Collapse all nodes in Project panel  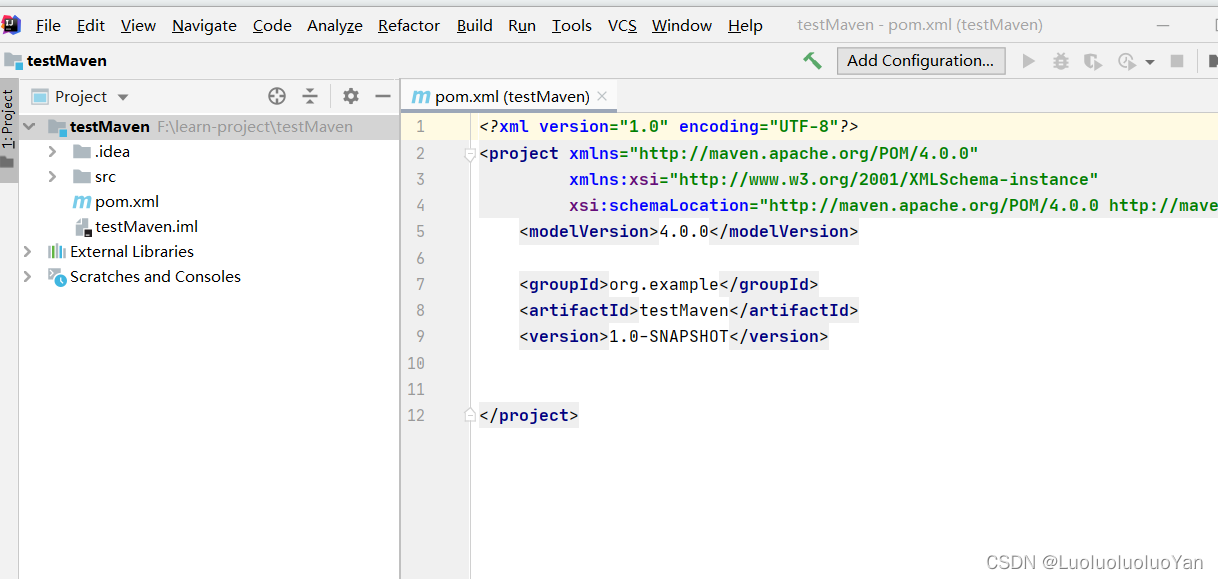[310, 96]
